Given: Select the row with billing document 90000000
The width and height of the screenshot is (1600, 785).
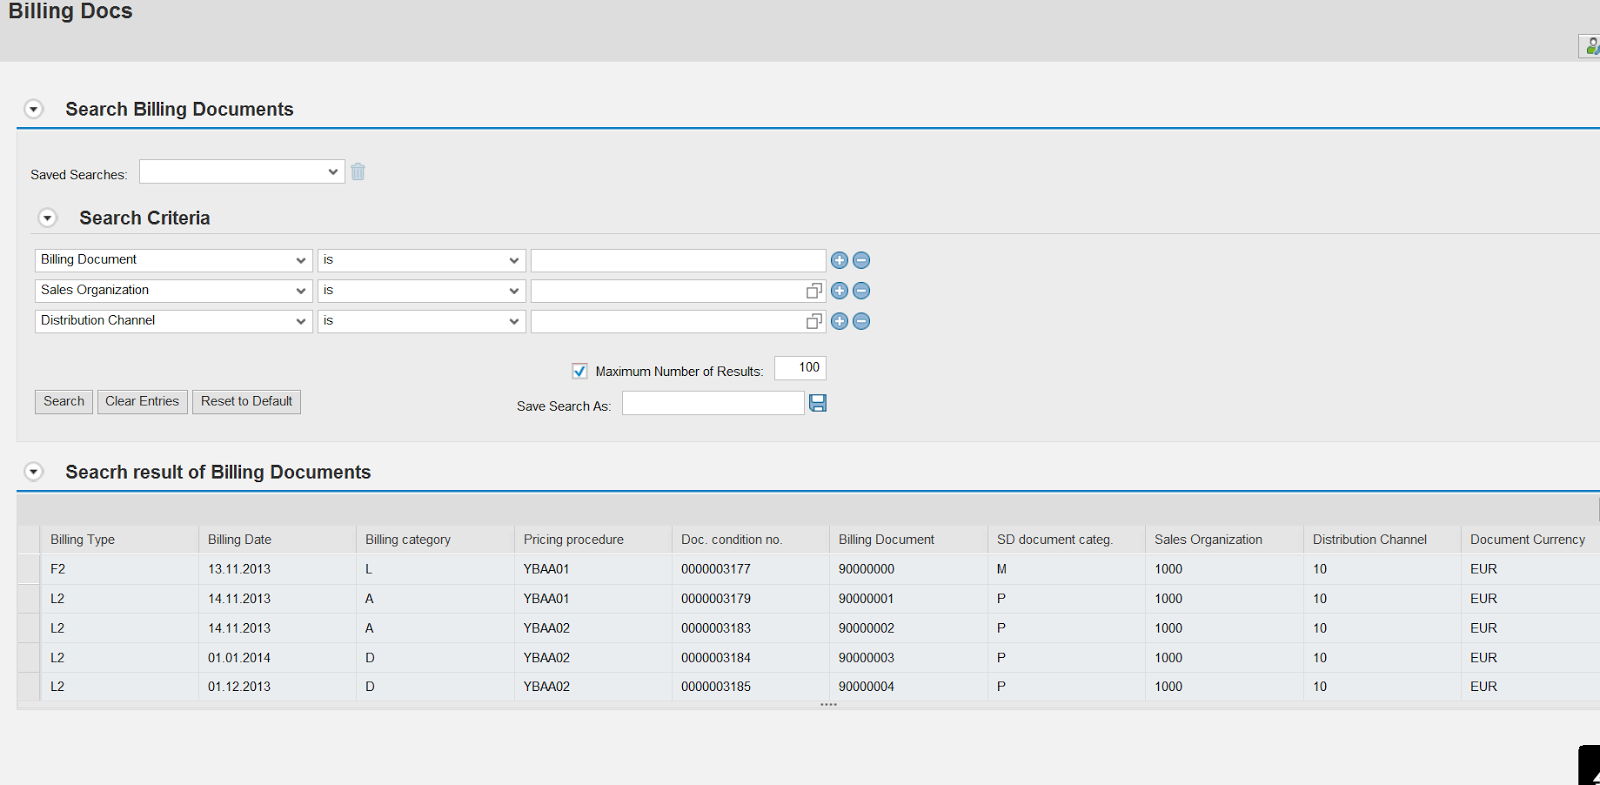Looking at the screenshot, I should pyautogui.click(x=28, y=569).
